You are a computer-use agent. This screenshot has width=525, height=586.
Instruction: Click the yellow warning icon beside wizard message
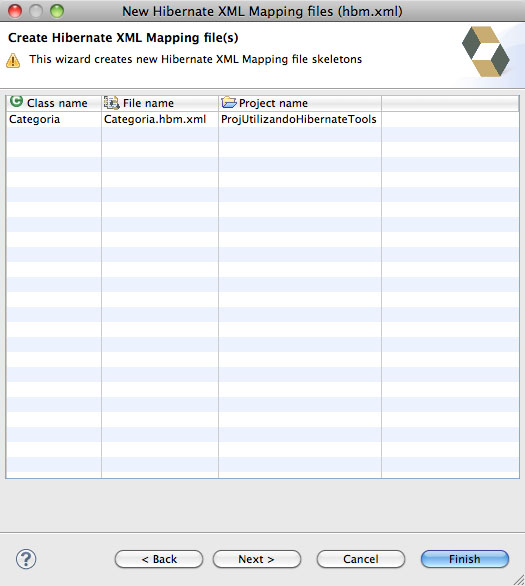pos(13,61)
